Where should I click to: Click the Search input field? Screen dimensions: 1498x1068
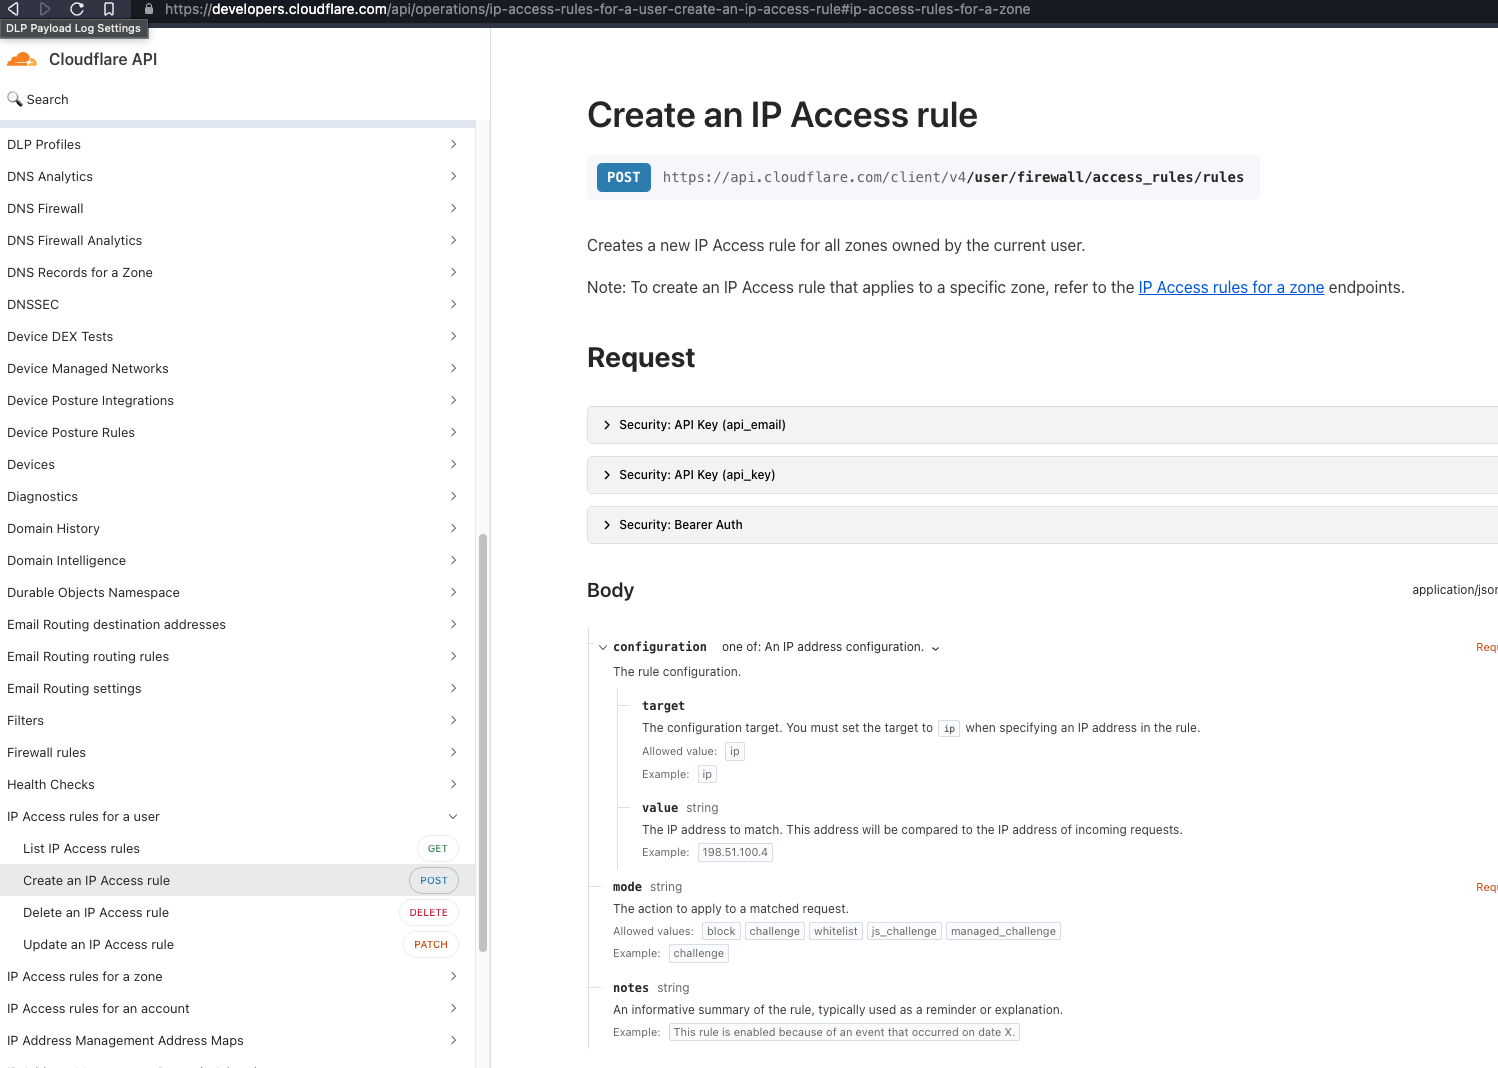[x=240, y=99]
